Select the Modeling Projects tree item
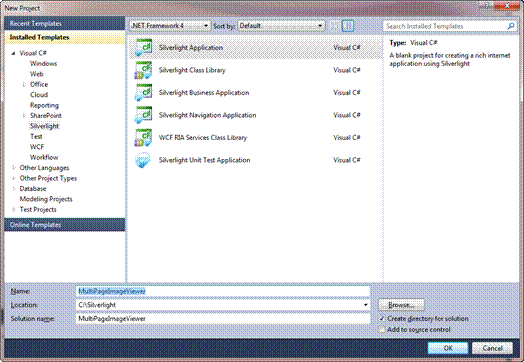Viewport: 524px width, 362px height. click(x=46, y=199)
